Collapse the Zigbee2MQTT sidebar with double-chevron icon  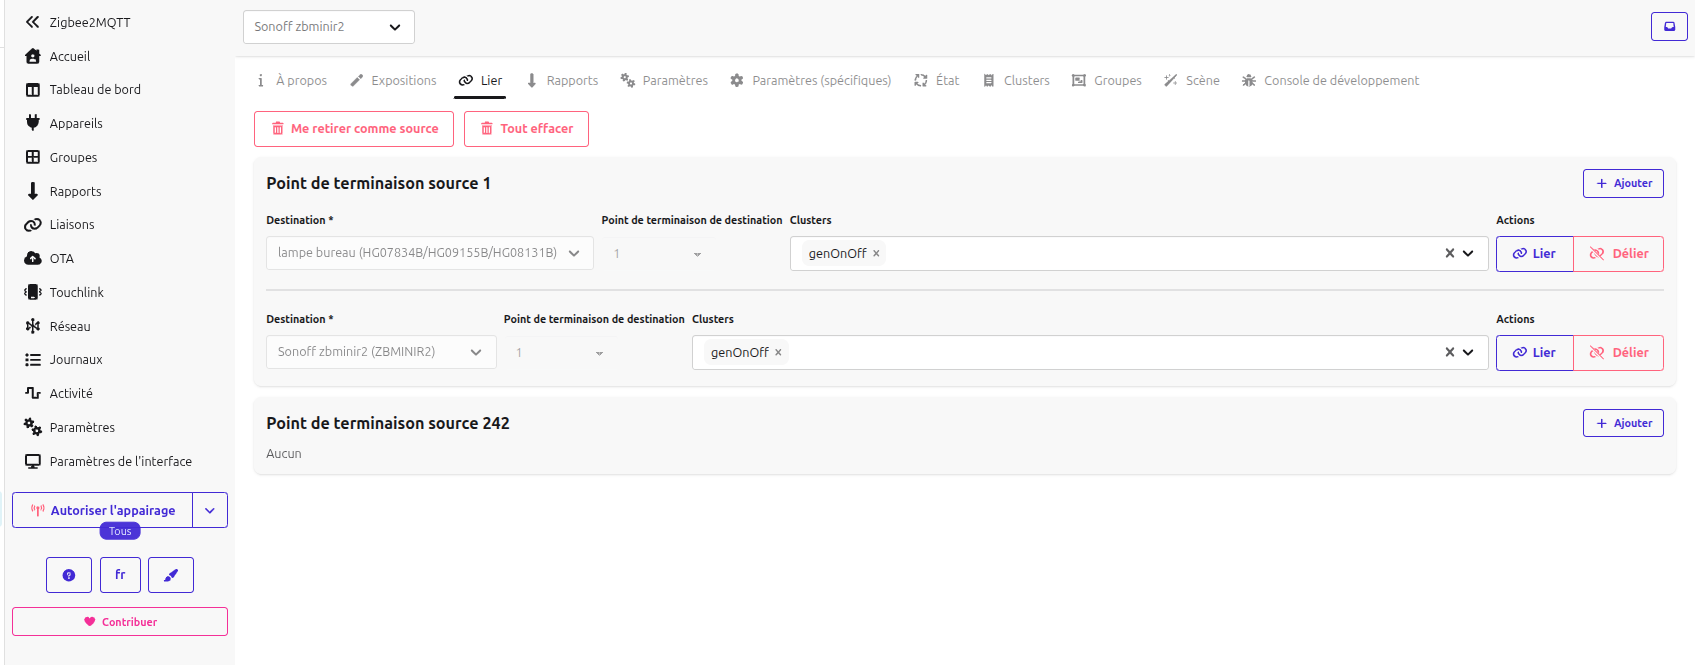click(x=32, y=22)
